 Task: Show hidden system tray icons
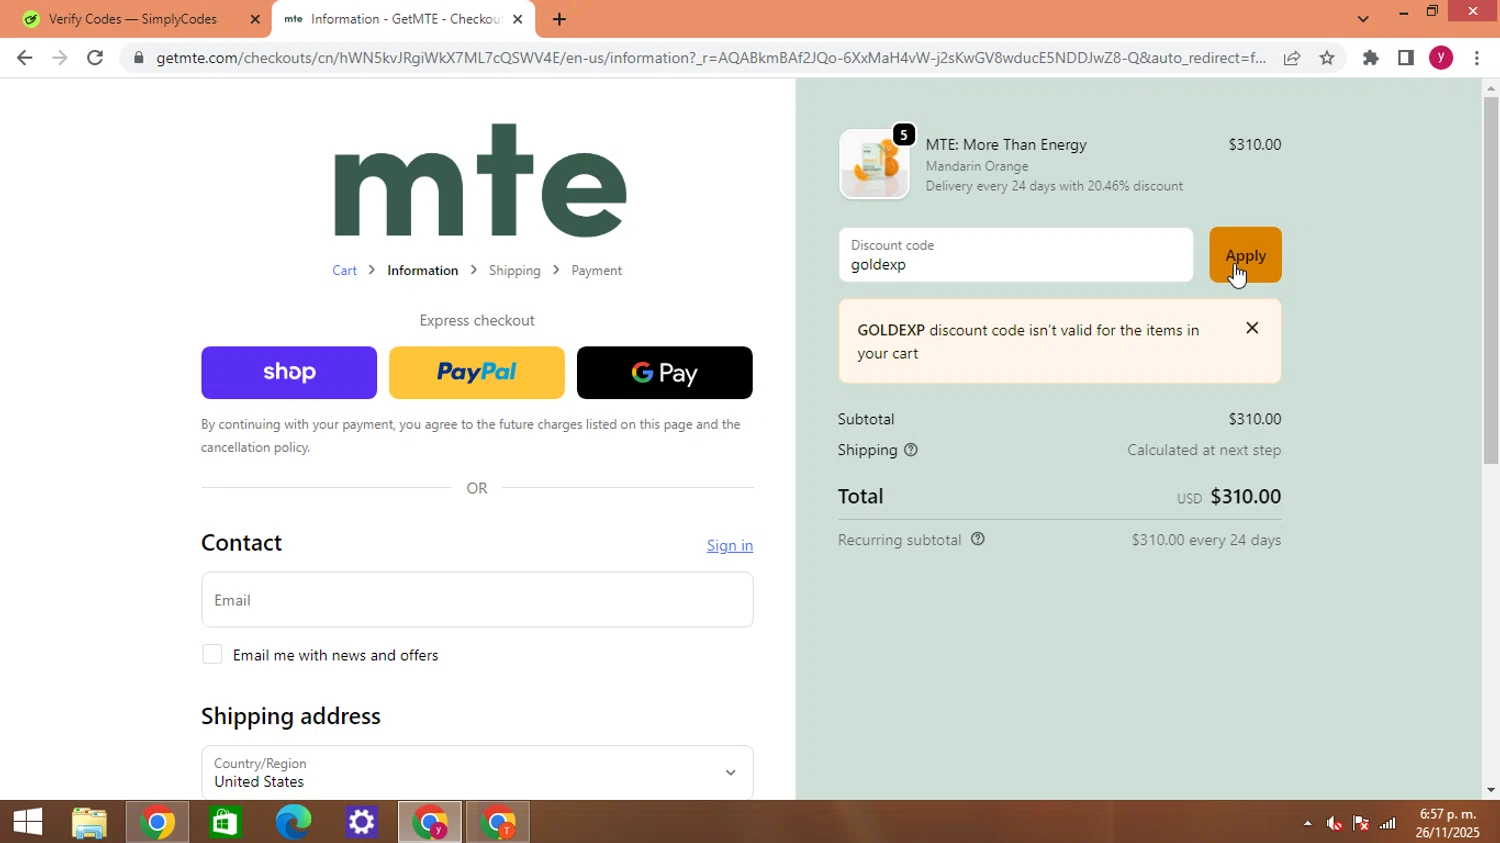(x=1307, y=823)
